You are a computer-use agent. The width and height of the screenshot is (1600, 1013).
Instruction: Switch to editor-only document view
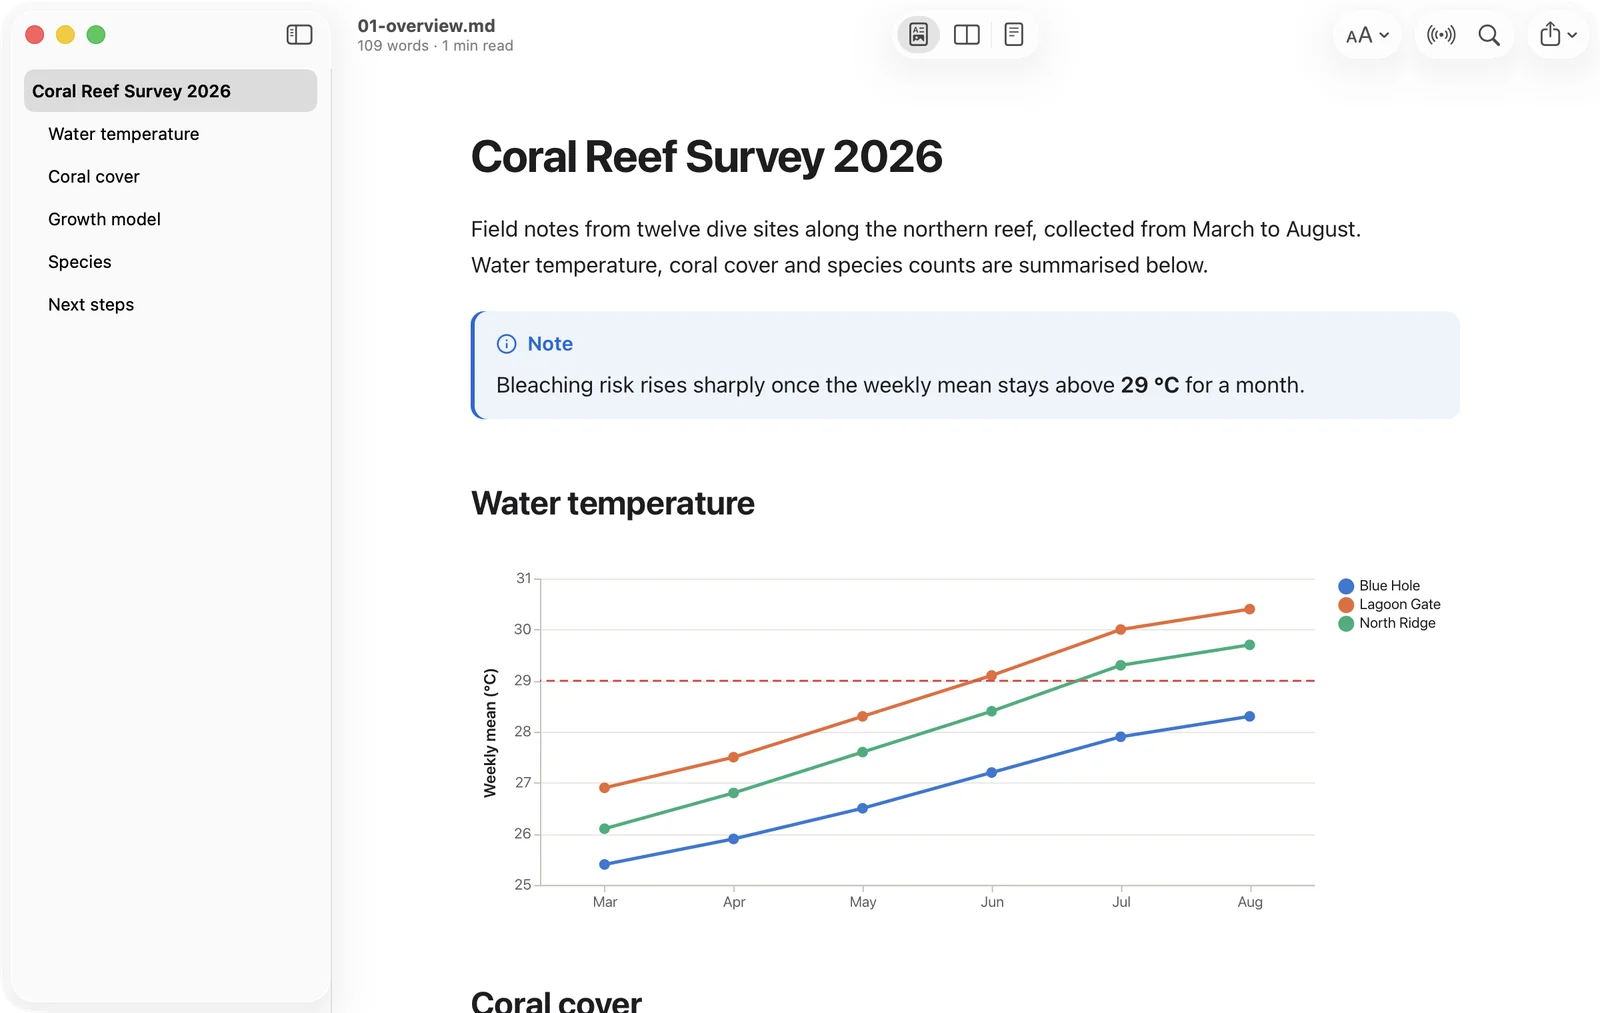click(x=1013, y=35)
